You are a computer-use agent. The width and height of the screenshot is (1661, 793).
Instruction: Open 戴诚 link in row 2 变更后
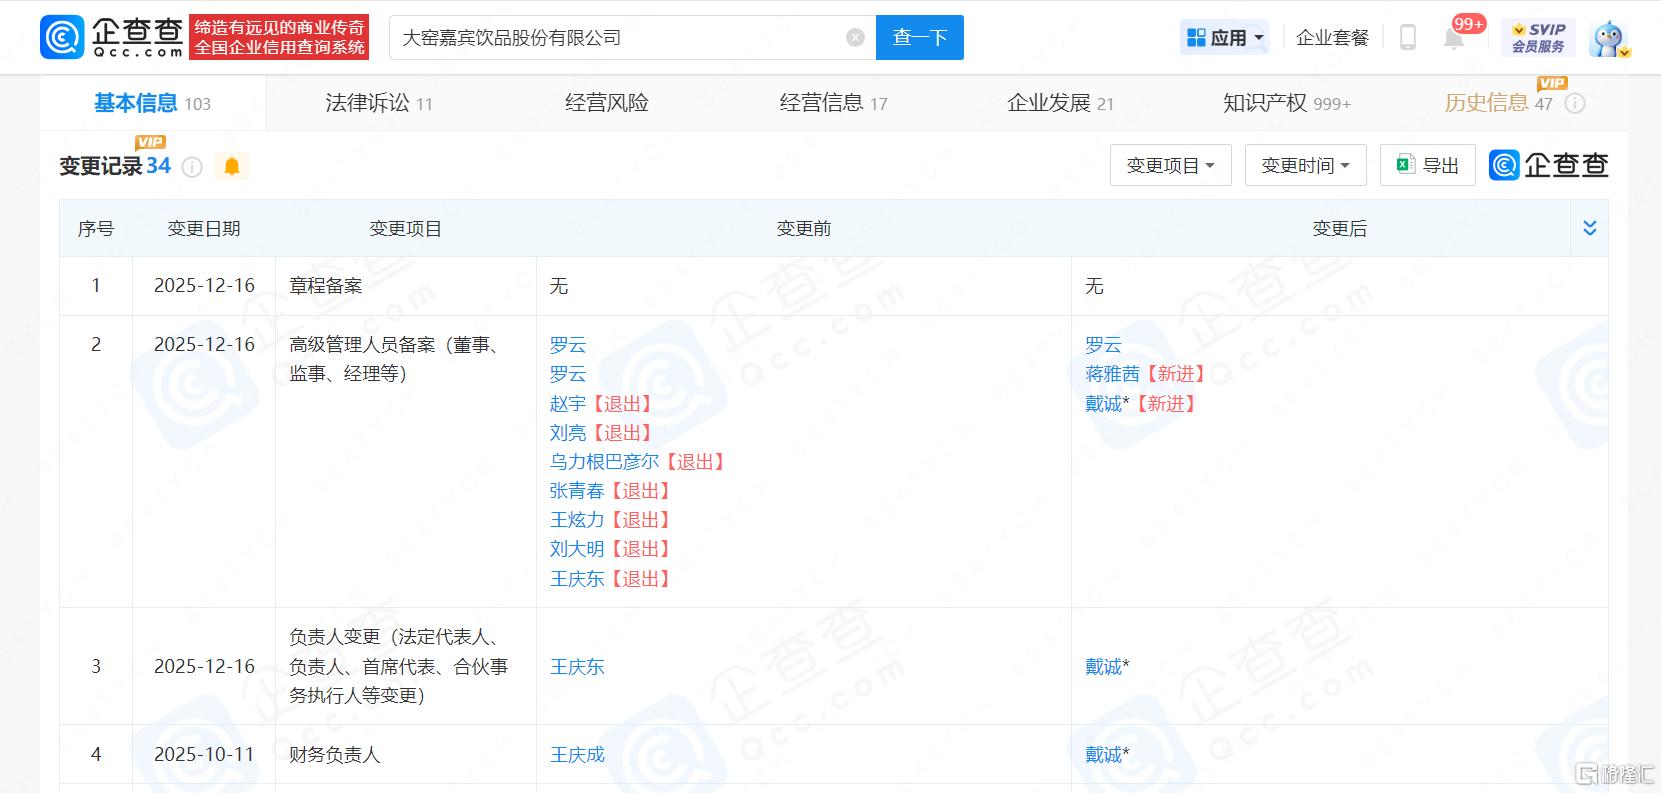point(1106,404)
